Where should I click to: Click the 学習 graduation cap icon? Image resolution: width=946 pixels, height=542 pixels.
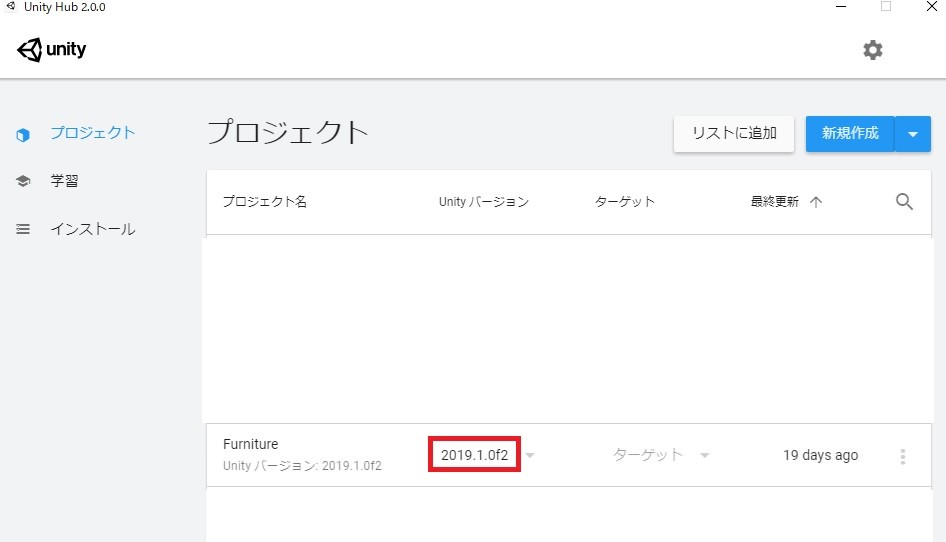coord(23,181)
